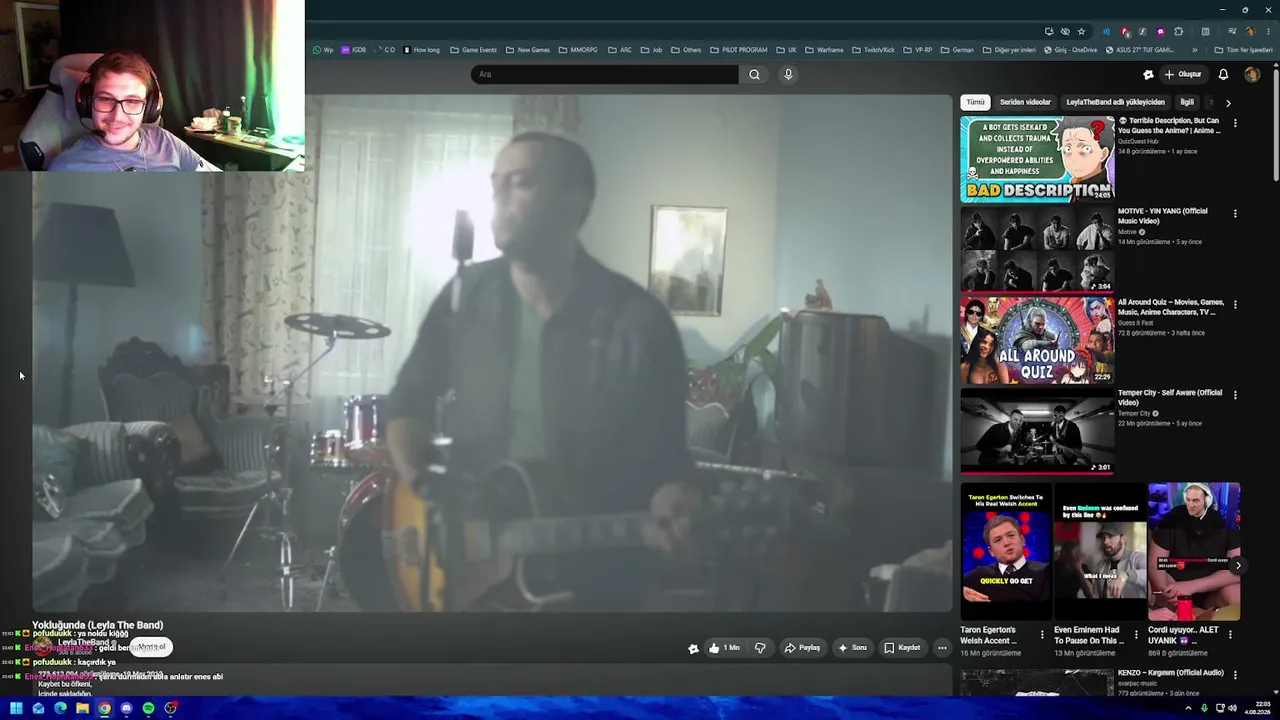Save the video with 'Kaydet' button
1280x720 pixels.
point(902,648)
